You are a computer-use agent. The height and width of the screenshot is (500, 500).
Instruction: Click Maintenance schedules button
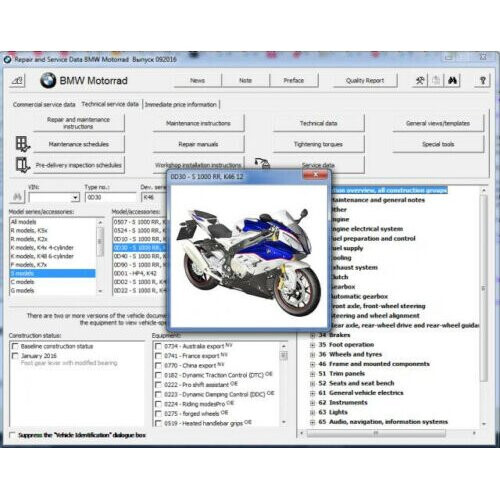coord(79,144)
